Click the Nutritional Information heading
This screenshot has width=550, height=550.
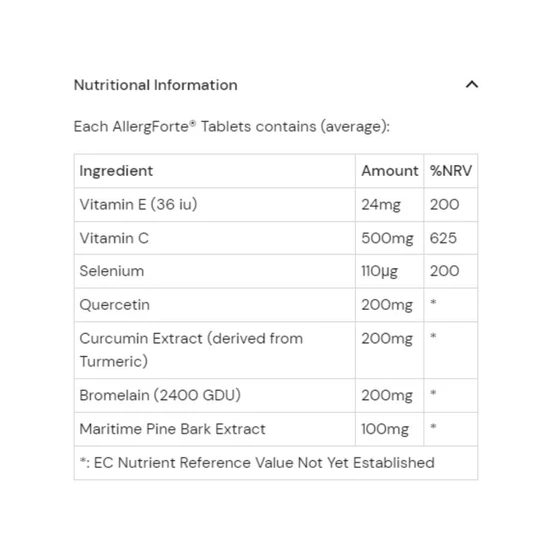[x=155, y=85]
